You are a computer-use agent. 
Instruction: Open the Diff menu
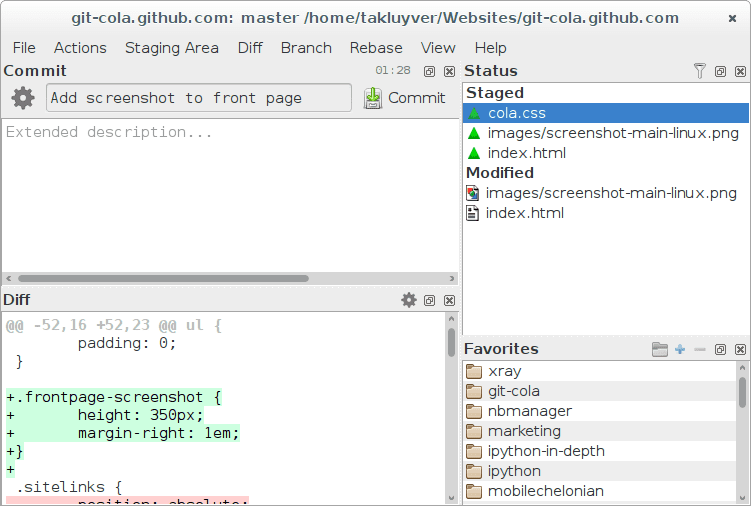250,48
